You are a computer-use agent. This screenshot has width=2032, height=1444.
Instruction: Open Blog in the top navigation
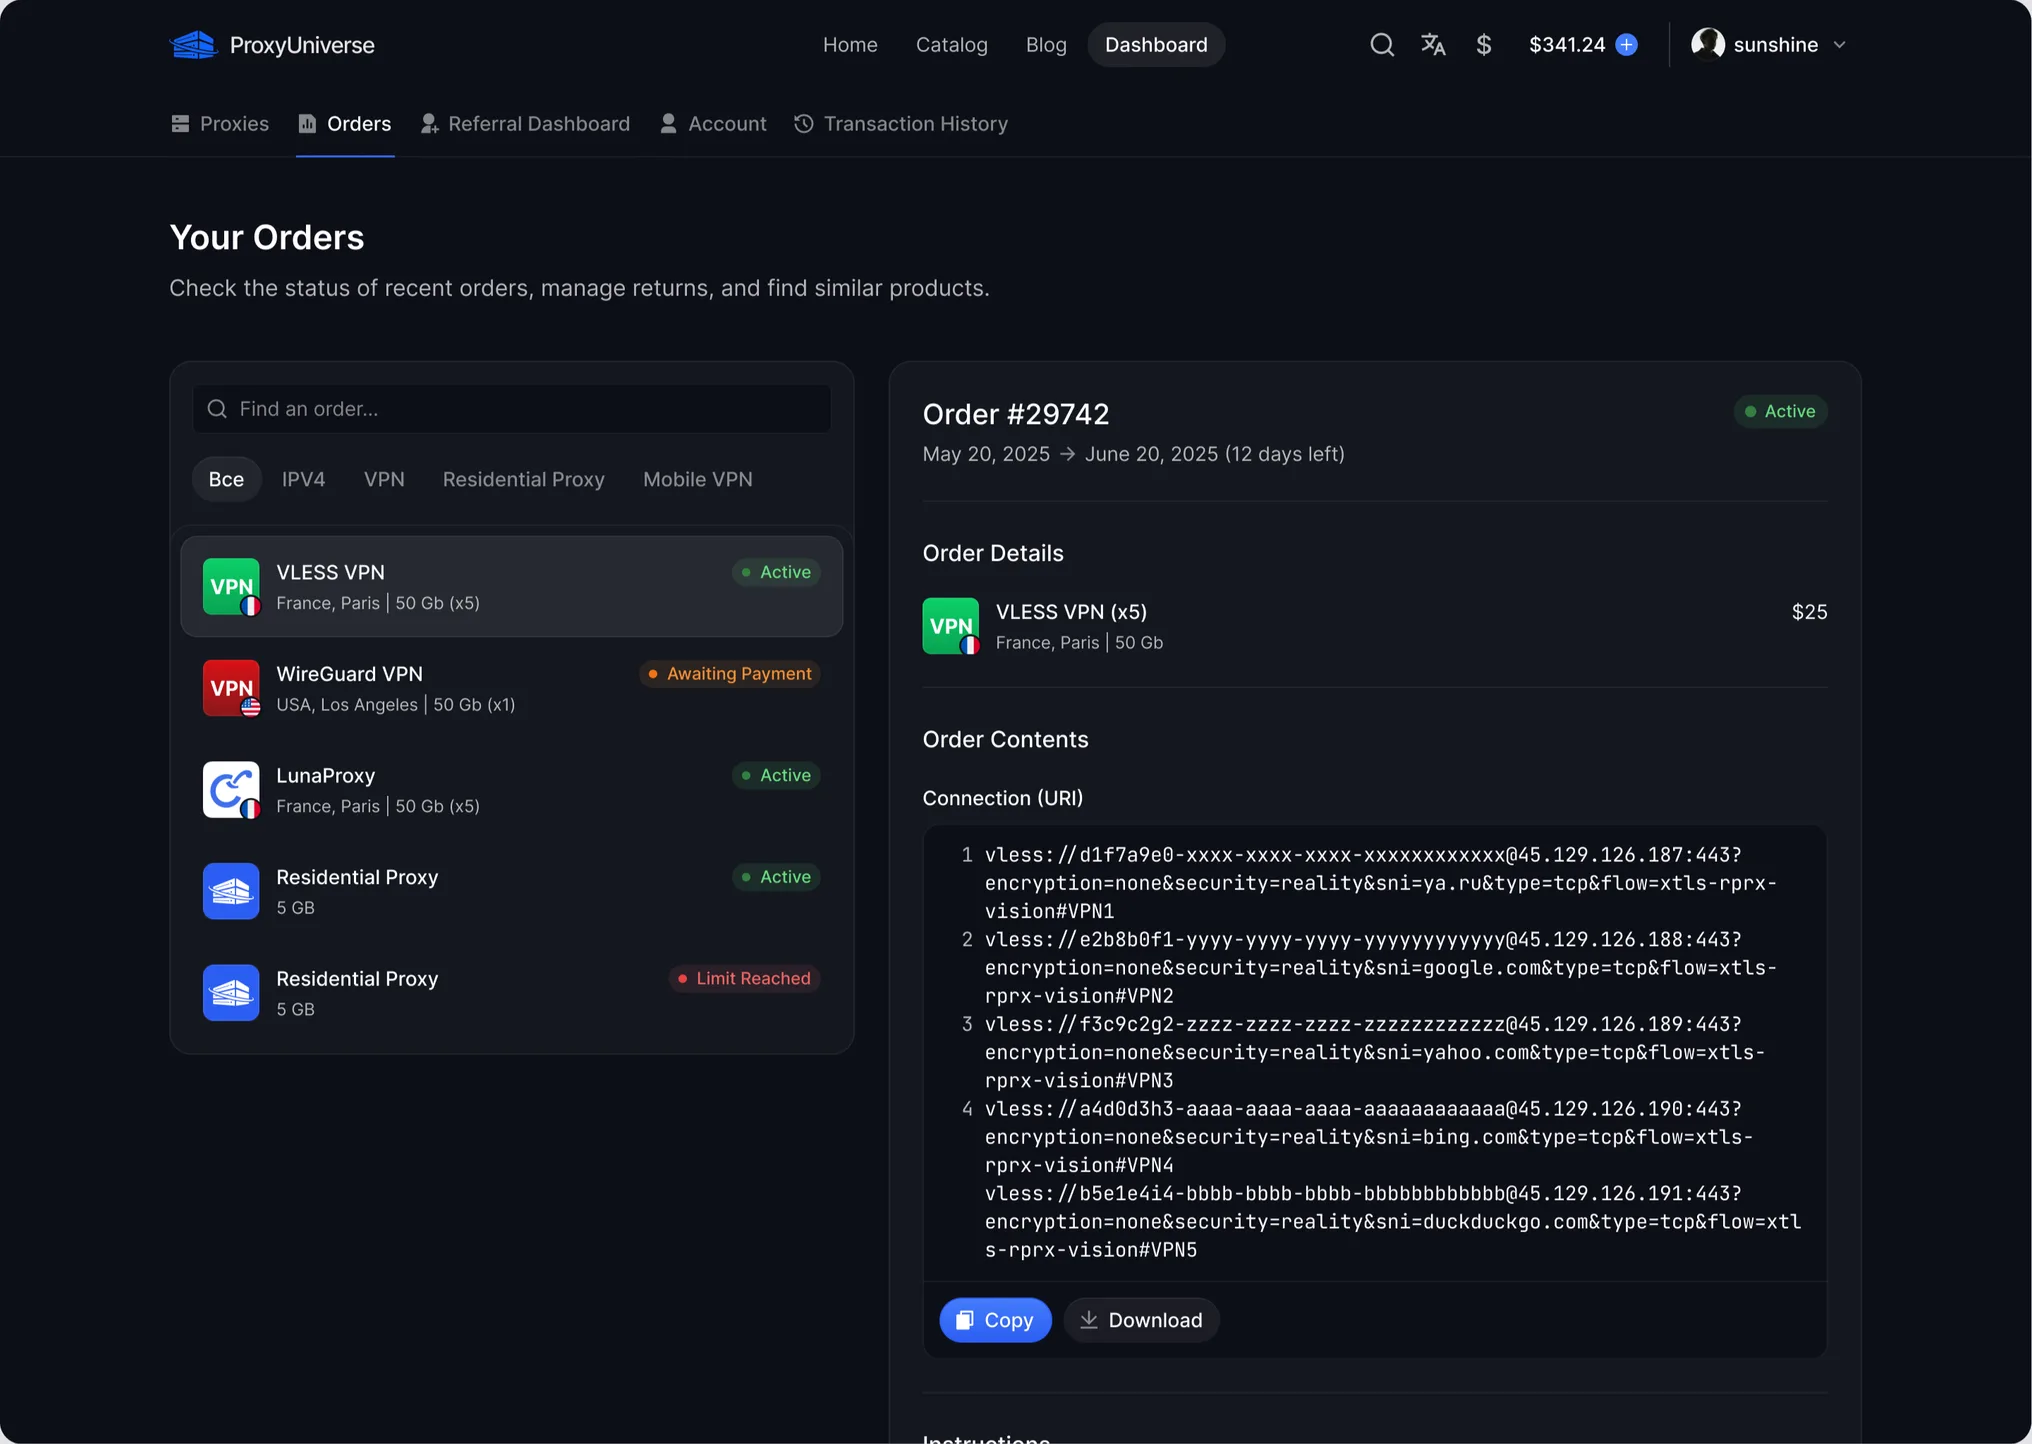point(1046,45)
